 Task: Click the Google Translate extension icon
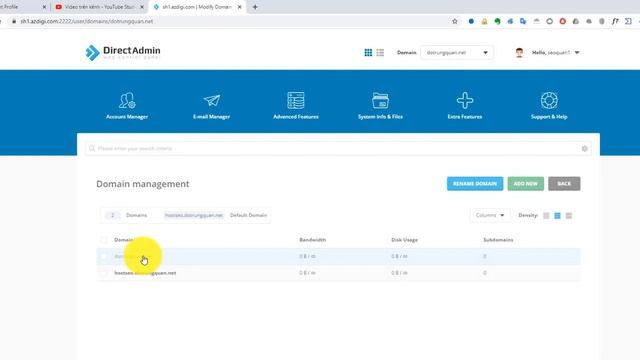click(x=523, y=21)
